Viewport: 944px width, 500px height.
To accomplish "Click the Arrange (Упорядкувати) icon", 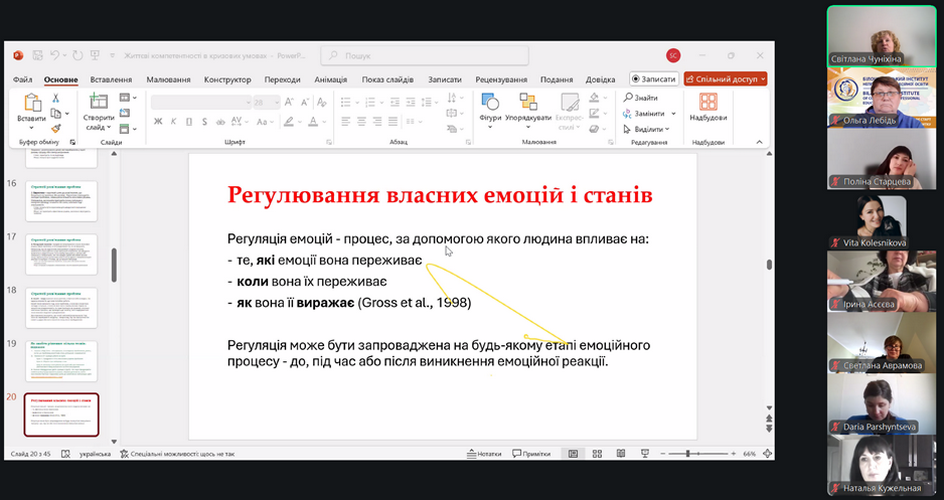I will (528, 103).
